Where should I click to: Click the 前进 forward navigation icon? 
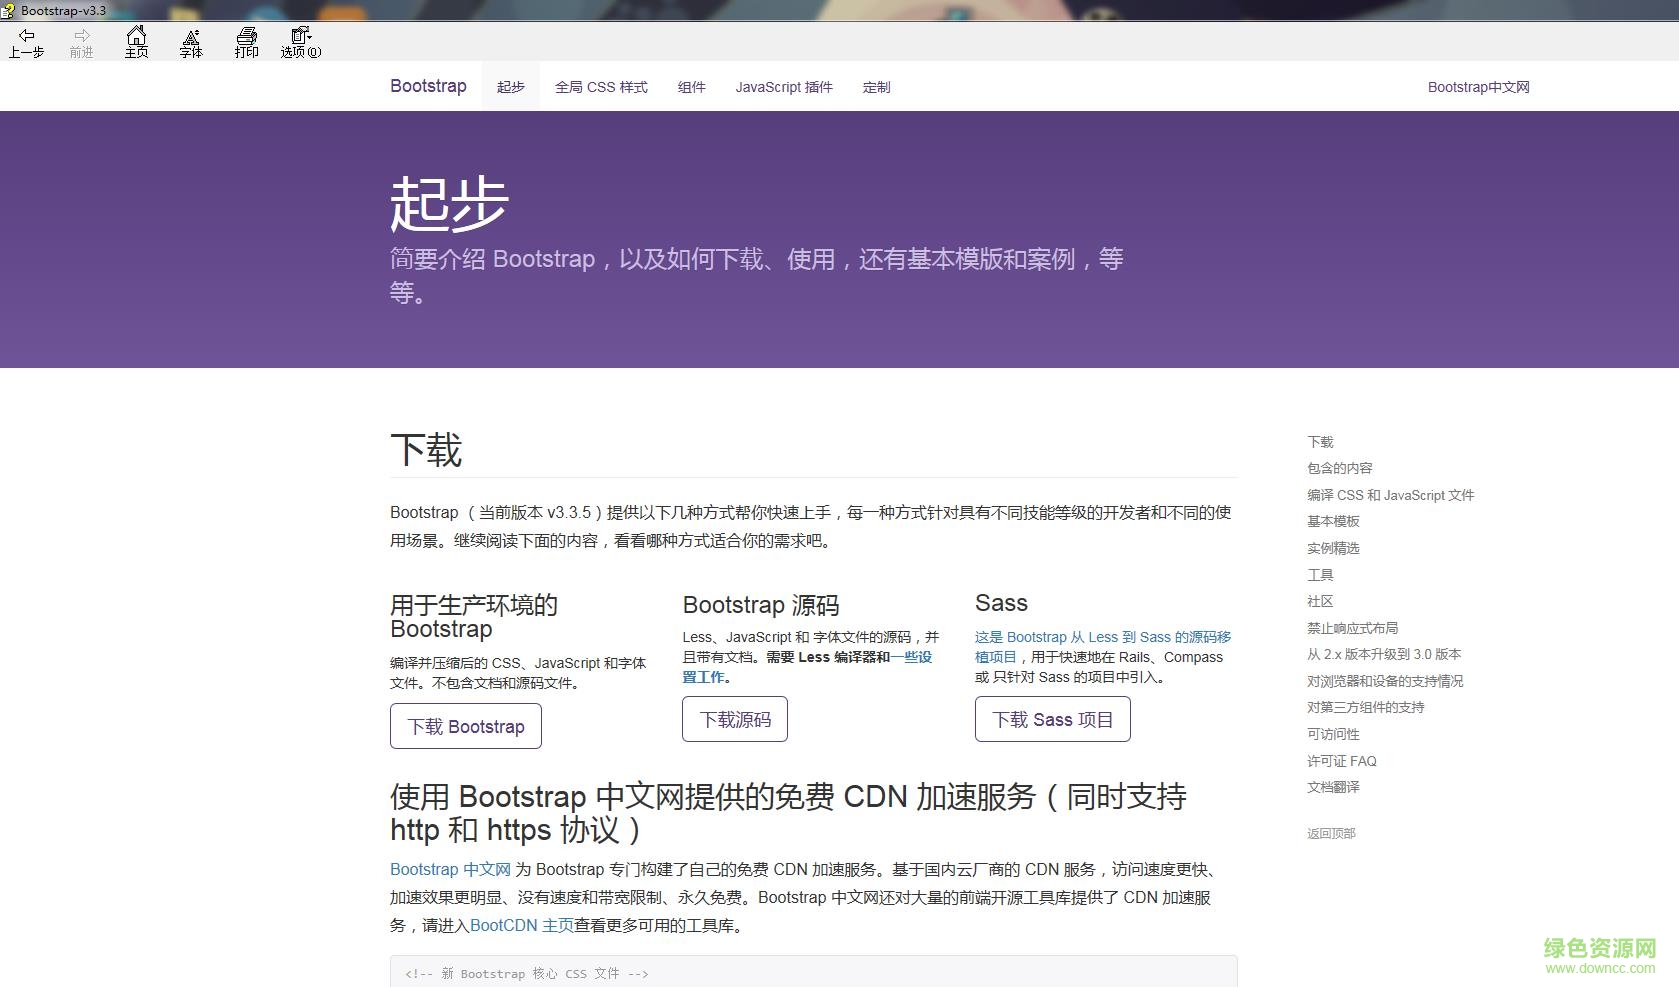[x=80, y=42]
